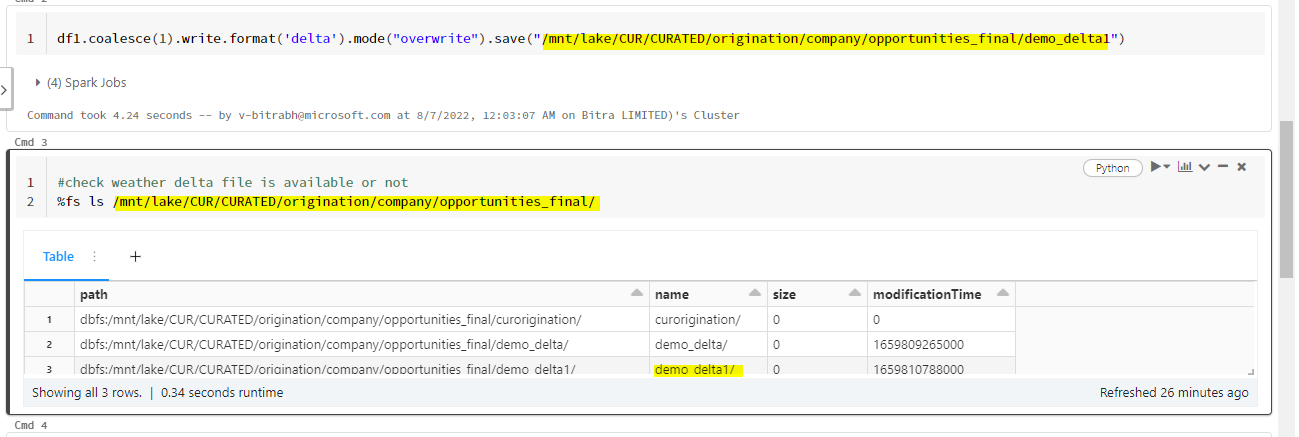Screen dimensions: 1299x437
Task: Click into the Cmd 3 code editor line 2
Action: click(400, 204)
